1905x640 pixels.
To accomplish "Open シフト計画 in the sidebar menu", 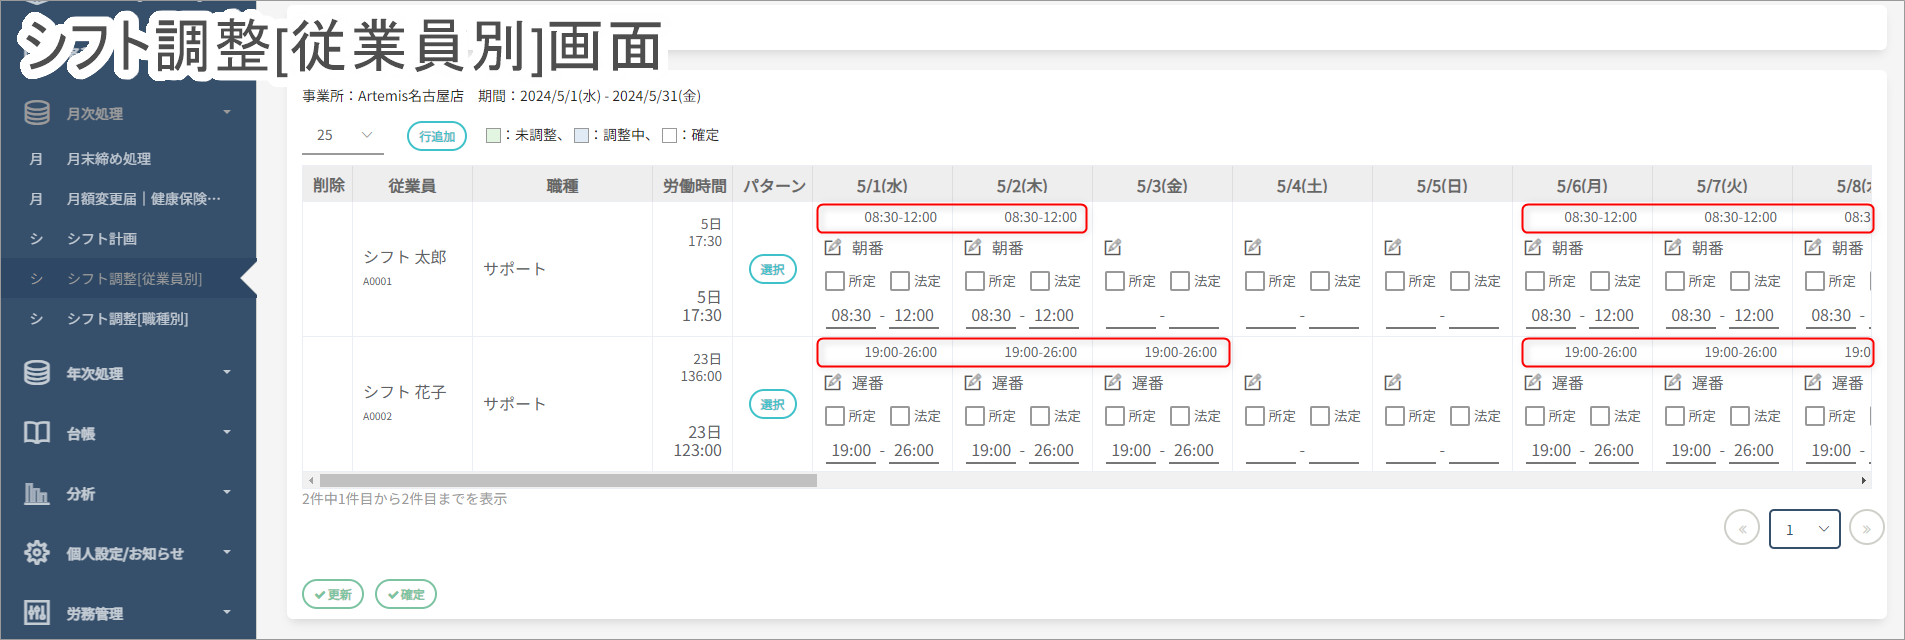I will point(102,239).
